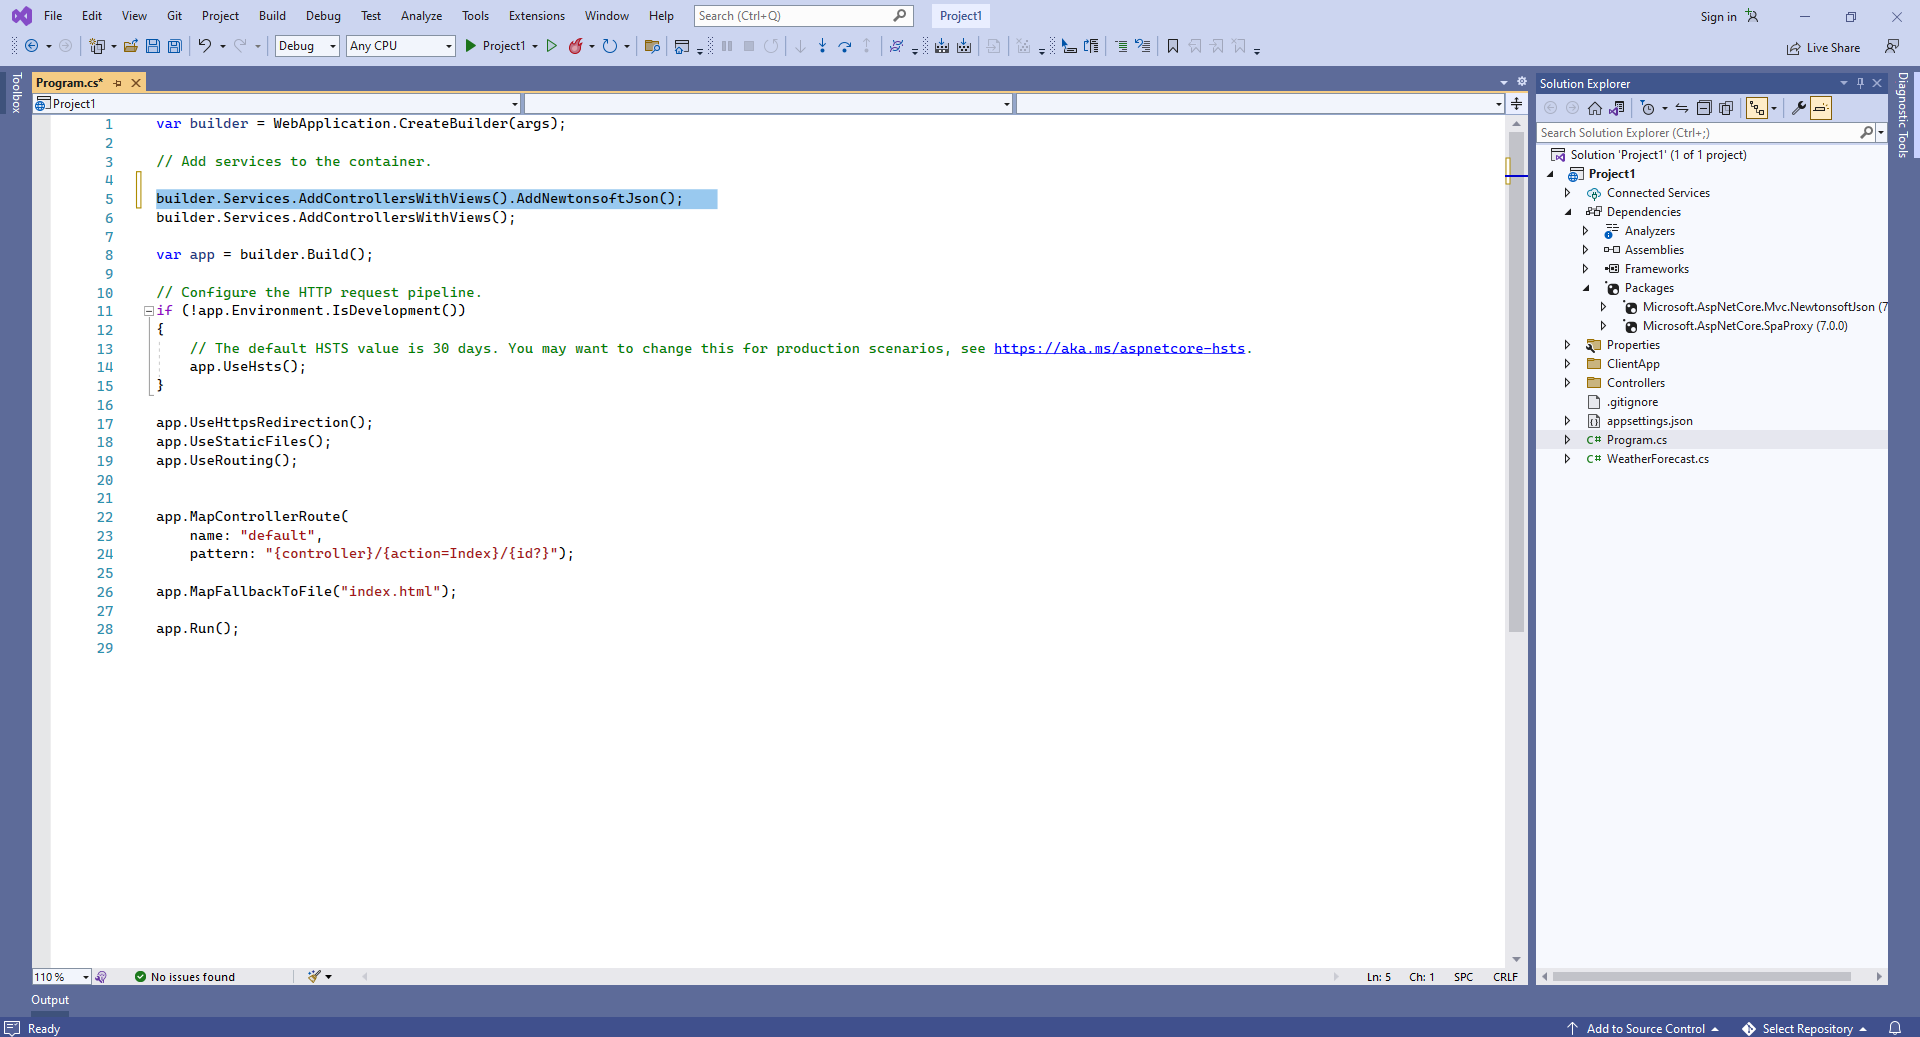This screenshot has width=1920, height=1037.
Task: Select the Program.cs* editor tab
Action: coord(69,83)
